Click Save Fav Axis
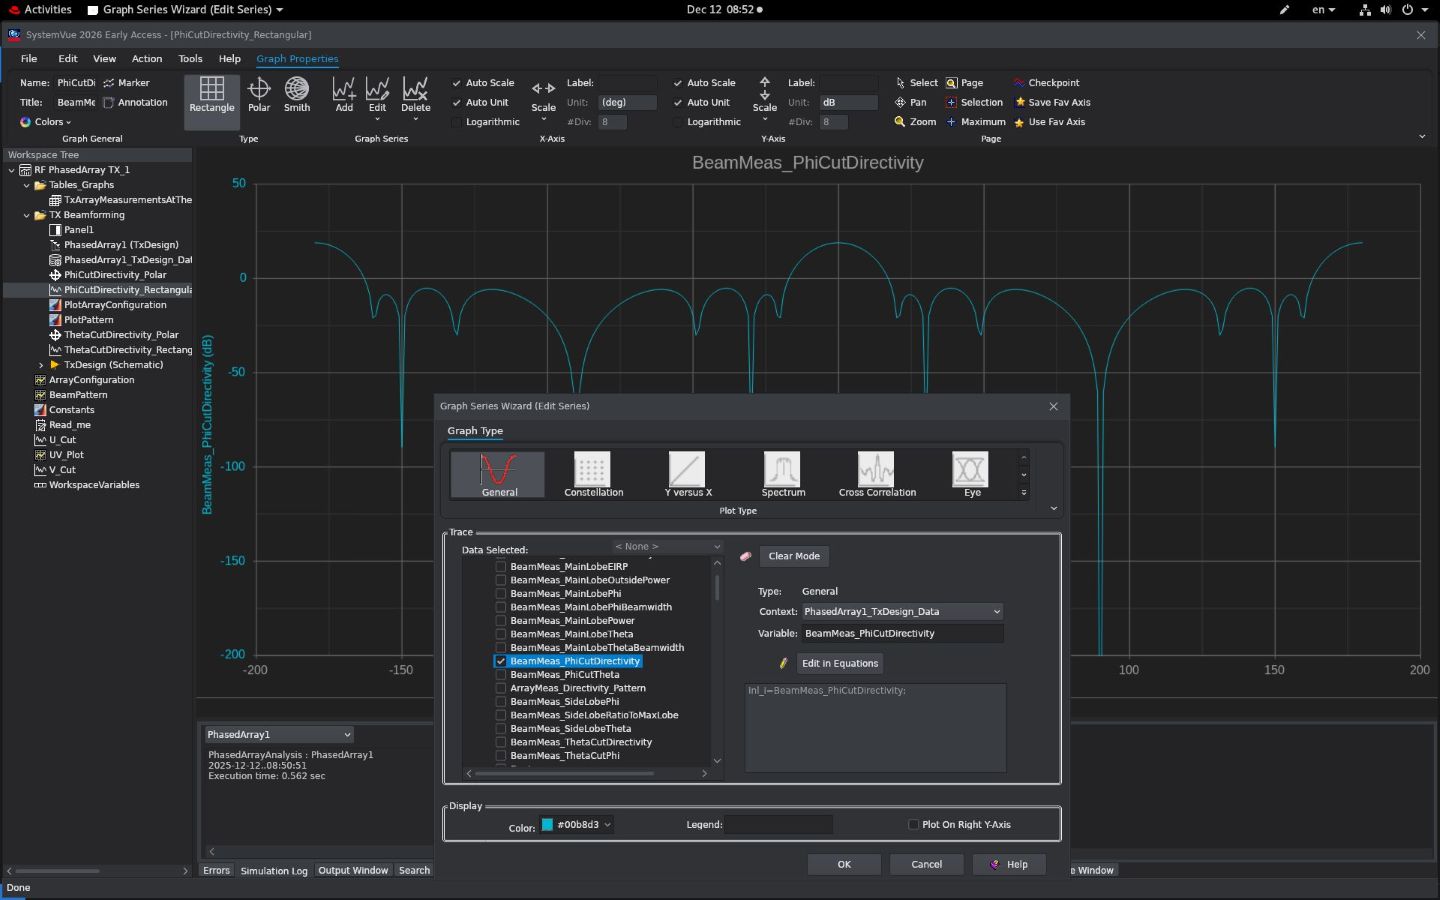This screenshot has height=900, width=1440. tap(1052, 102)
